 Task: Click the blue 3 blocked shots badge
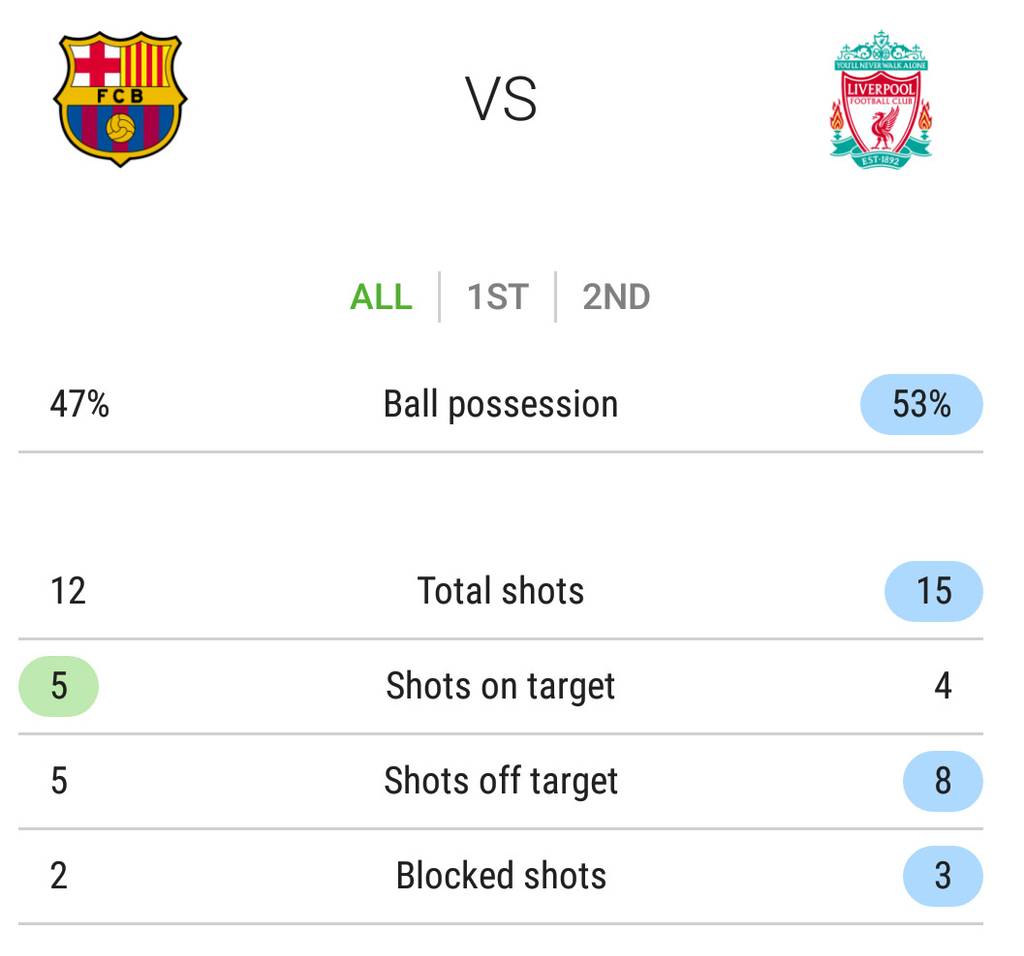[x=942, y=876]
